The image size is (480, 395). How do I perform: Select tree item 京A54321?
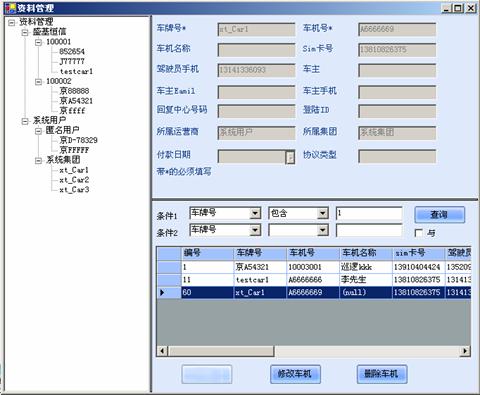click(x=76, y=101)
